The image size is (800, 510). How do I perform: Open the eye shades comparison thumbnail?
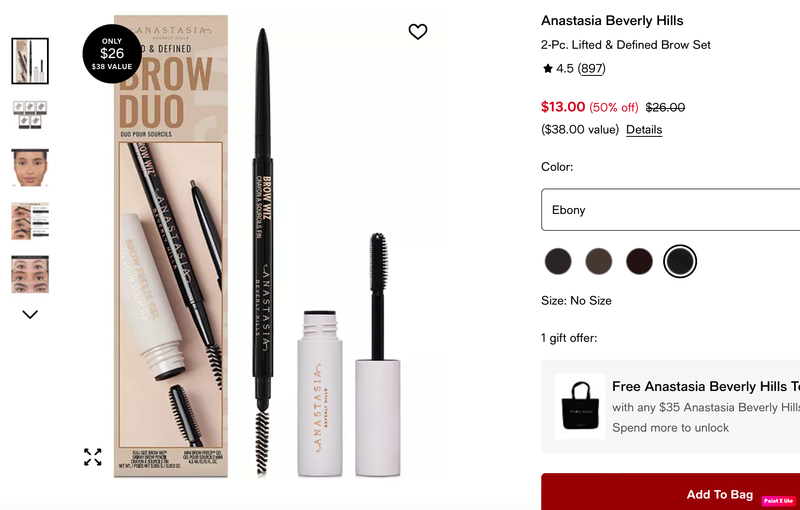[x=30, y=274]
